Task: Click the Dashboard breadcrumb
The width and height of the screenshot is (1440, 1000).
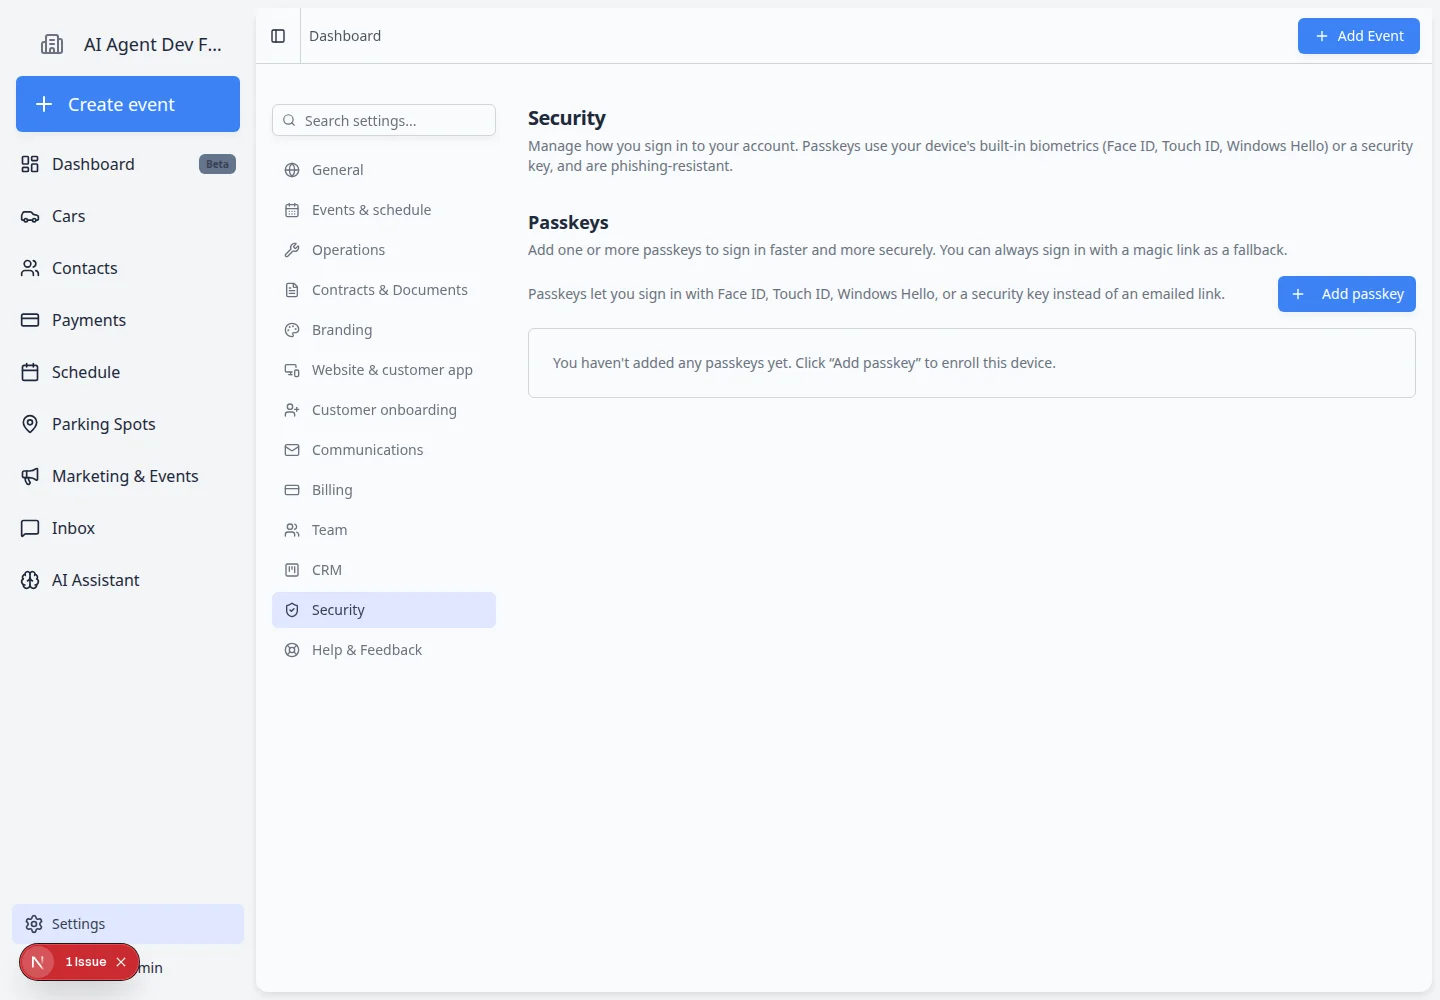Action: 345,36
